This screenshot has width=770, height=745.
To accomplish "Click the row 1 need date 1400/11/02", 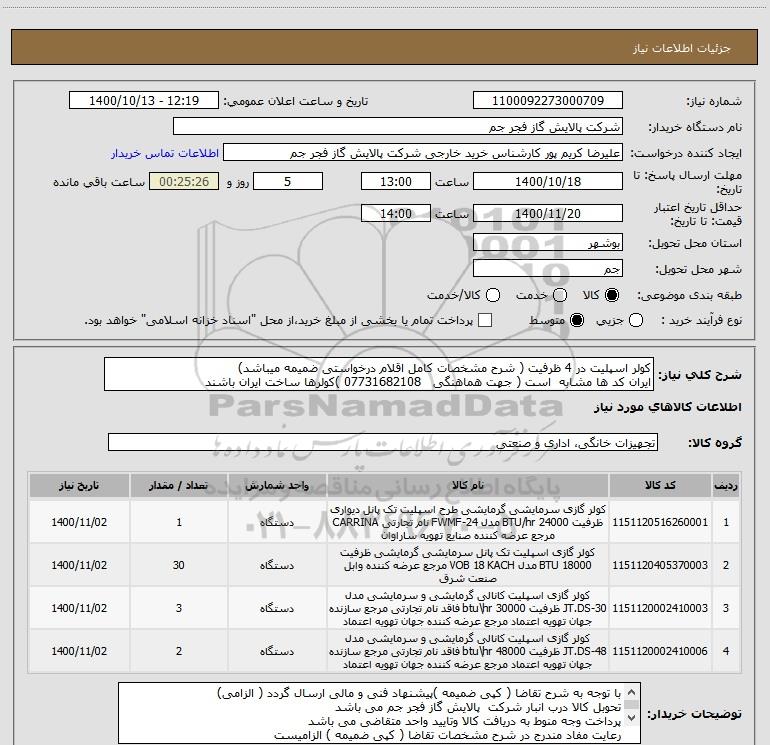I will point(79,522).
